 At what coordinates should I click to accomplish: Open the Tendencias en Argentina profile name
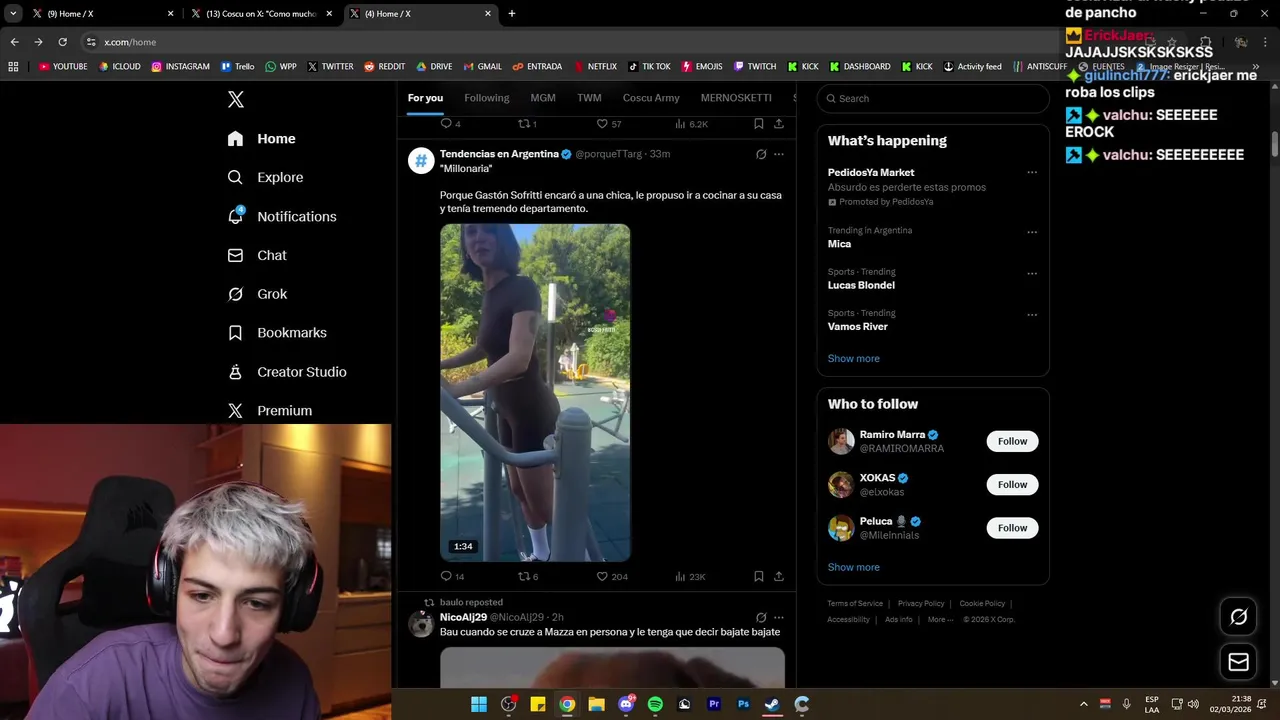[x=499, y=154]
